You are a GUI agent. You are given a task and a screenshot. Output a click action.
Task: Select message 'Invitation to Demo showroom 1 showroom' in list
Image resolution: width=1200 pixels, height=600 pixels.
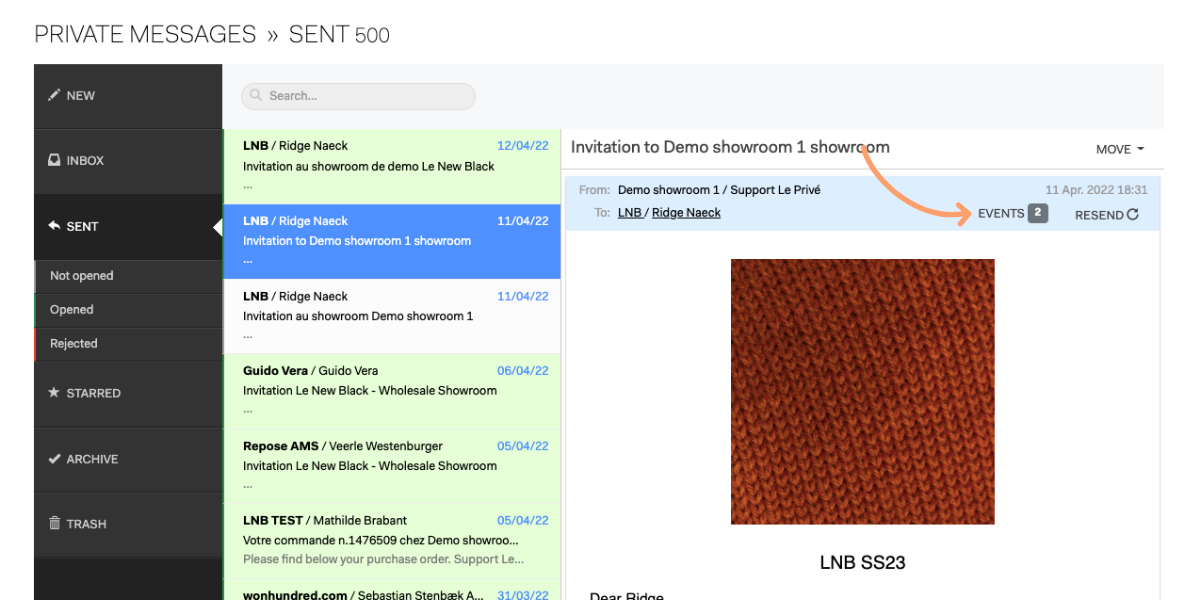(x=392, y=242)
